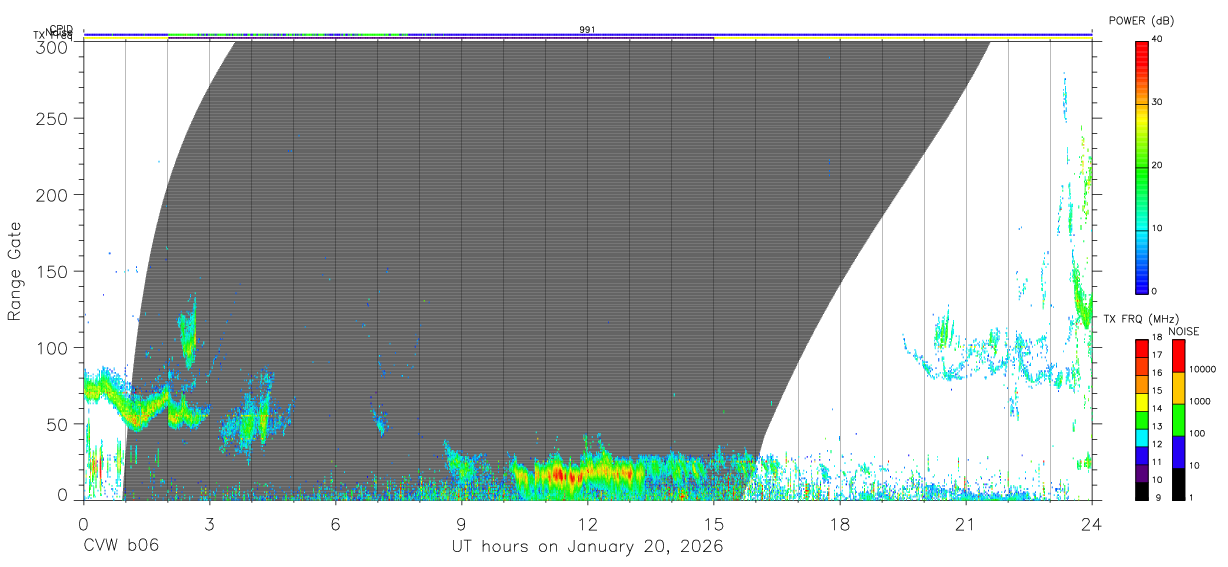Click the 100 range gate tick label

pyautogui.click(x=51, y=347)
